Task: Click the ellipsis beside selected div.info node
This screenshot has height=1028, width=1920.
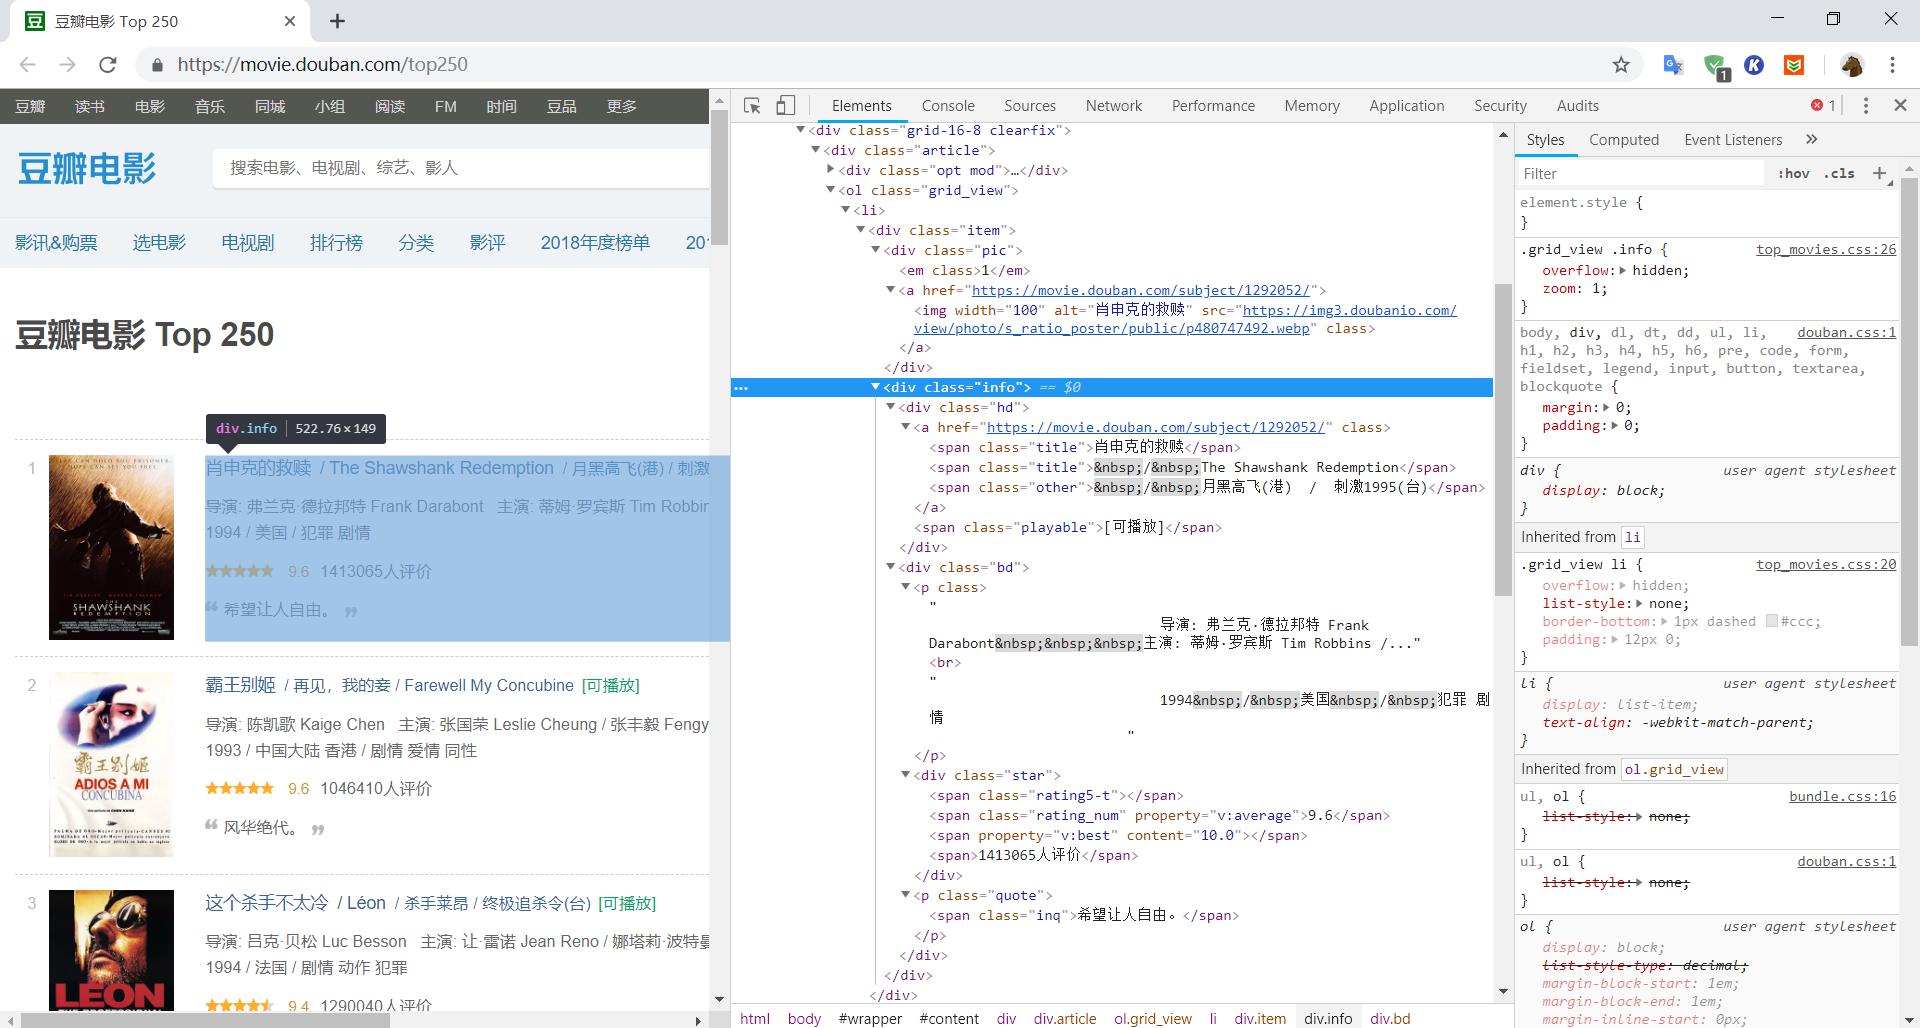Action: coord(741,388)
